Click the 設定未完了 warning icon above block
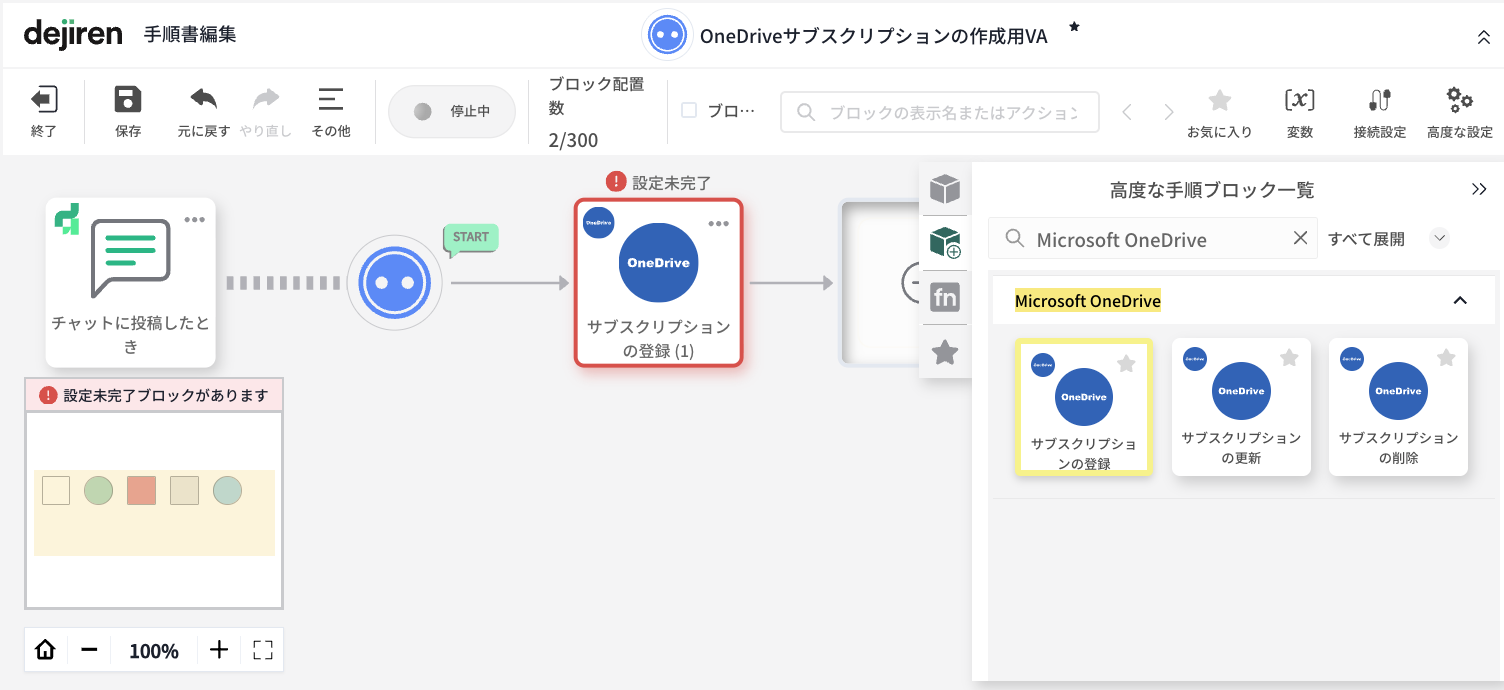 coord(616,182)
